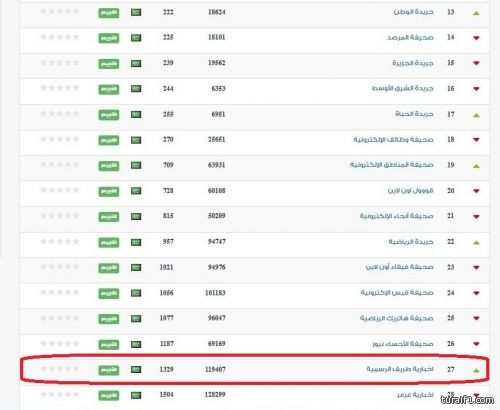Rate row 15 using its star rating
This screenshot has width=500, height=410.
click(x=60, y=63)
